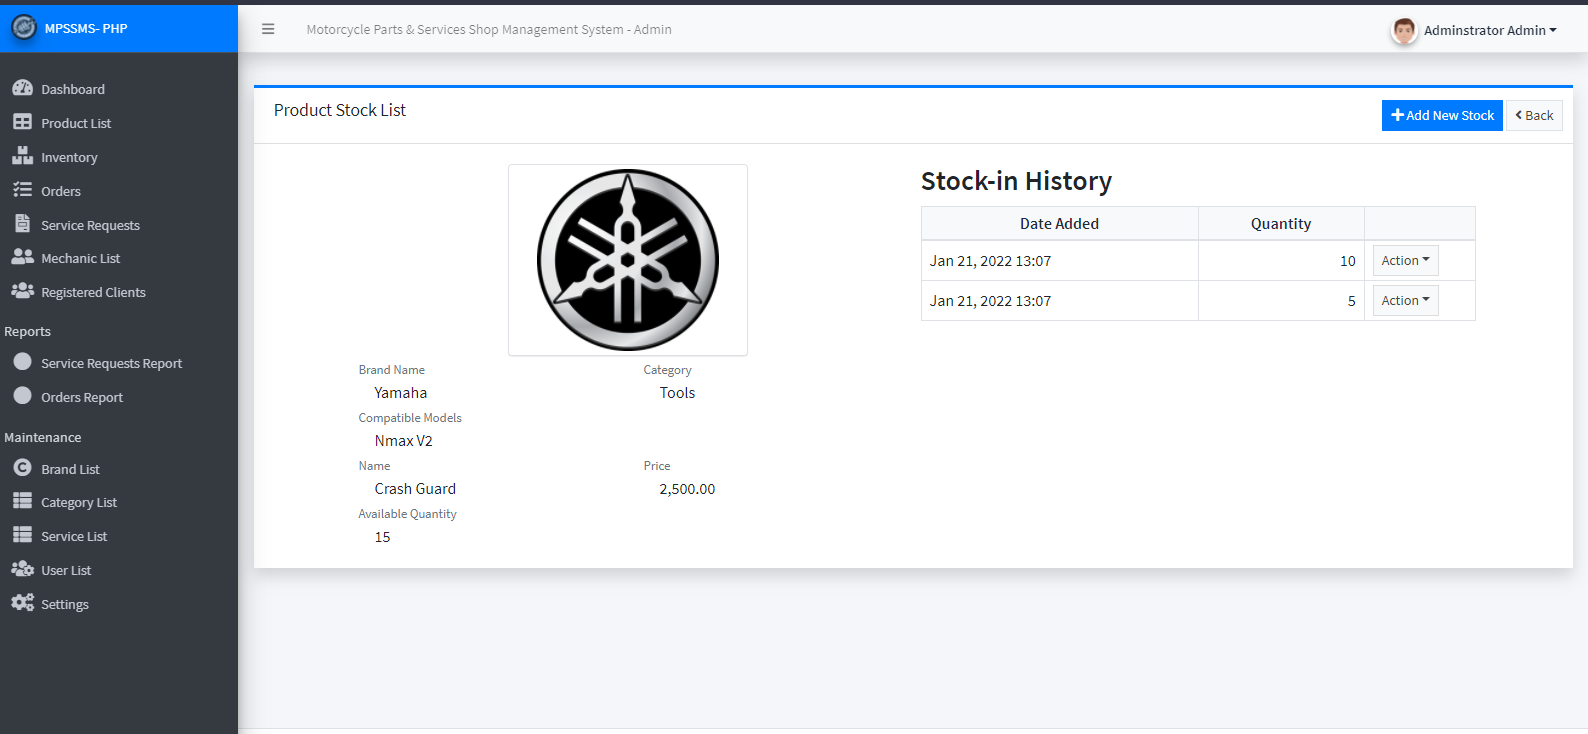
Task: Click the Orders Report circle icon
Action: click(x=22, y=396)
